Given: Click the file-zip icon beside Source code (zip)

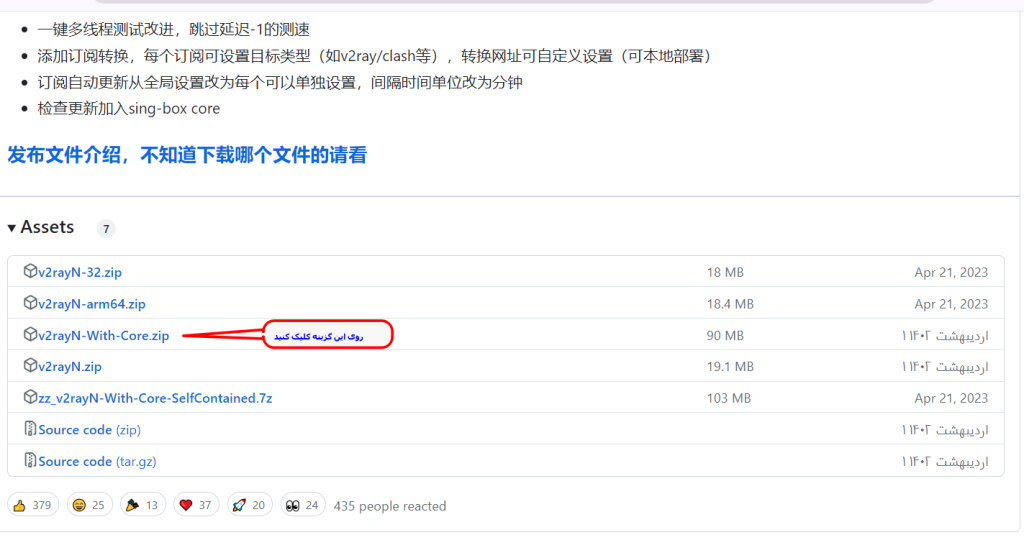Looking at the screenshot, I should 30,429.
